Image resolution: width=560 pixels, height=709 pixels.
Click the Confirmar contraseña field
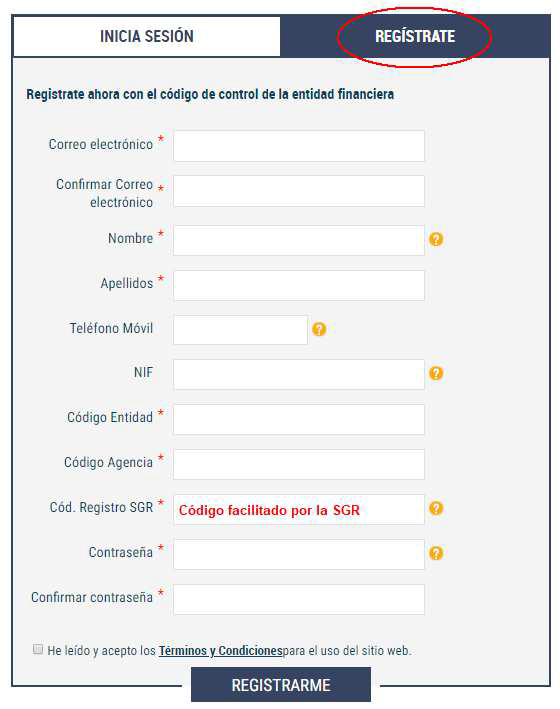click(299, 600)
